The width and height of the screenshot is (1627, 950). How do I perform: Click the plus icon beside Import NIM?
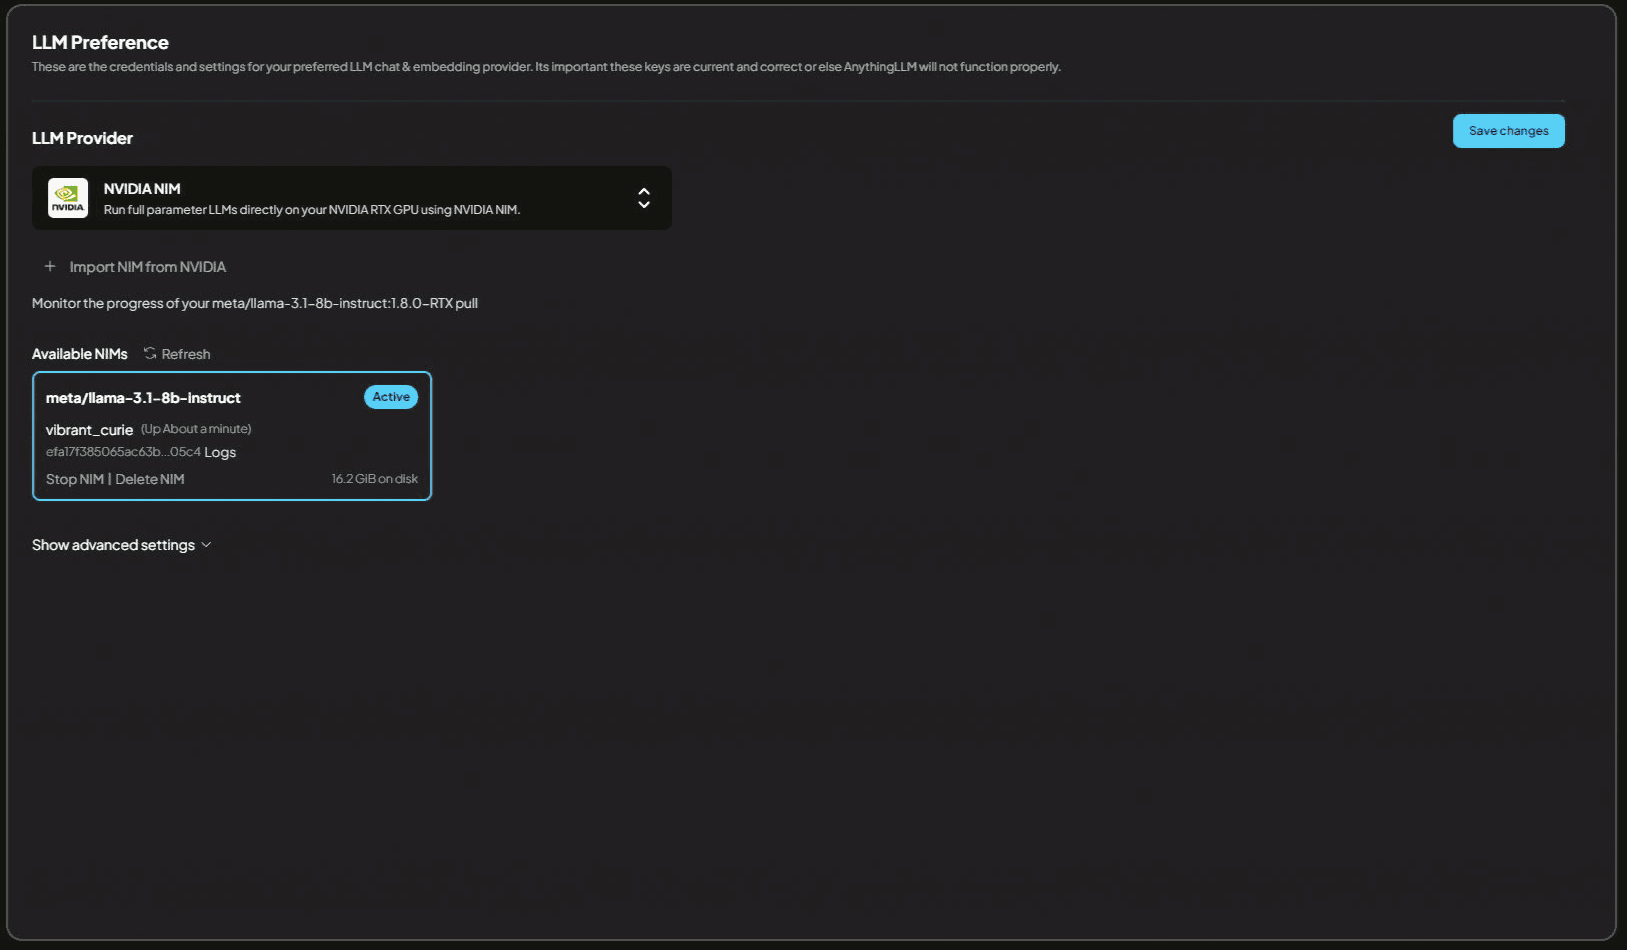coord(50,267)
